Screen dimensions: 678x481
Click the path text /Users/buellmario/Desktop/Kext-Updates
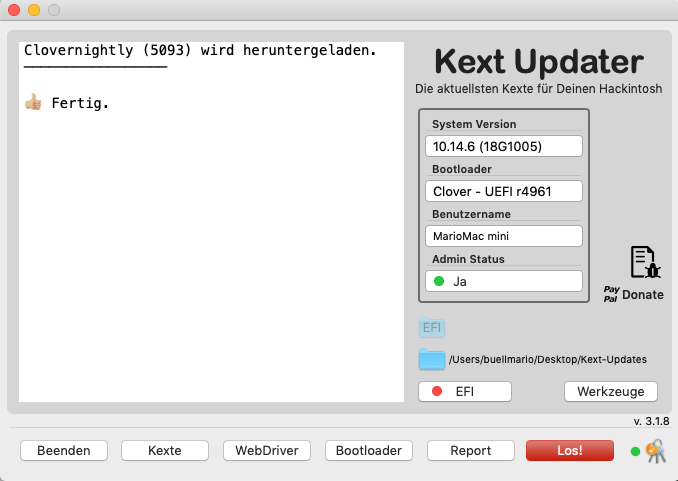(x=548, y=359)
